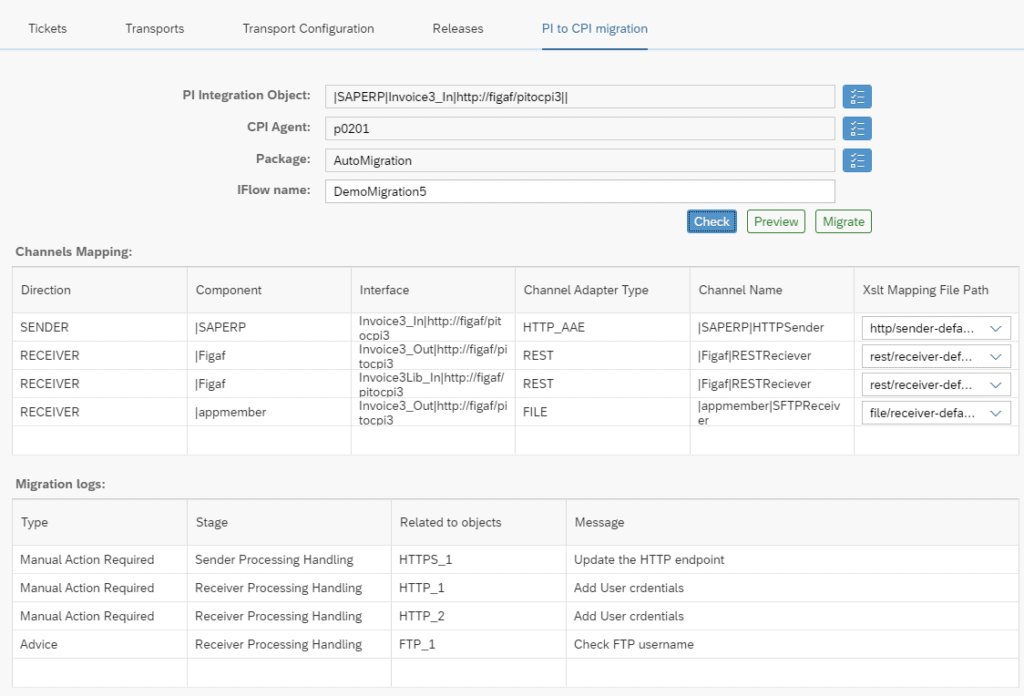
Task: Click 'Update the HTTP endpoint' message
Action: (649, 560)
